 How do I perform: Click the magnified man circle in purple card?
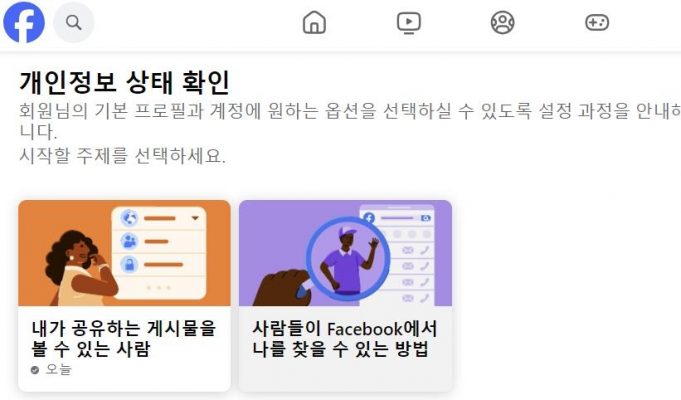[348, 259]
